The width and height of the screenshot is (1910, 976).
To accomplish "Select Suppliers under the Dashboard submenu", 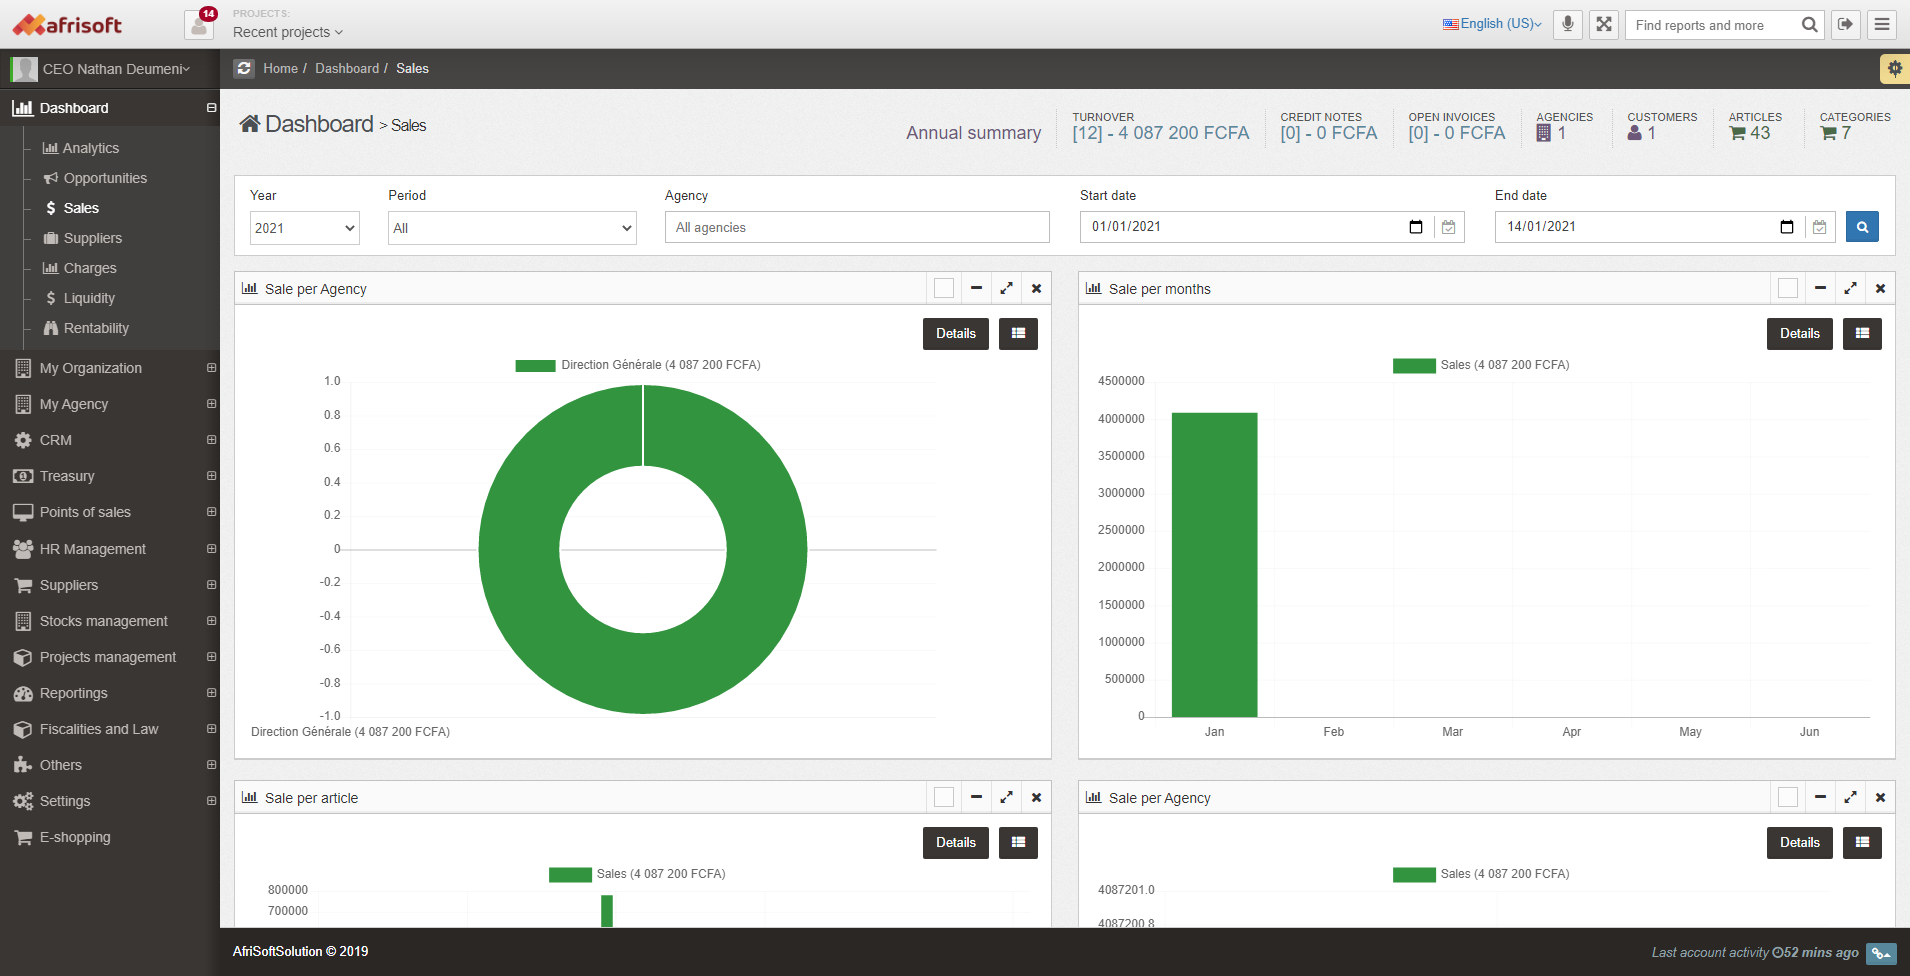I will click(92, 238).
